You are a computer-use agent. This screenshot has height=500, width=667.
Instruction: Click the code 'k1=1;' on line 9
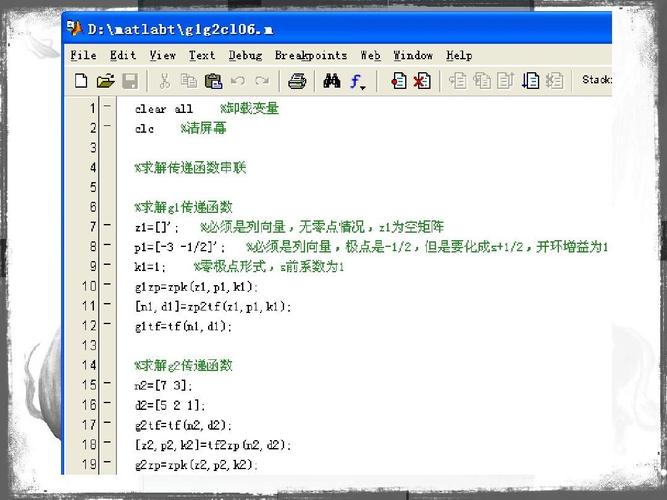point(150,267)
